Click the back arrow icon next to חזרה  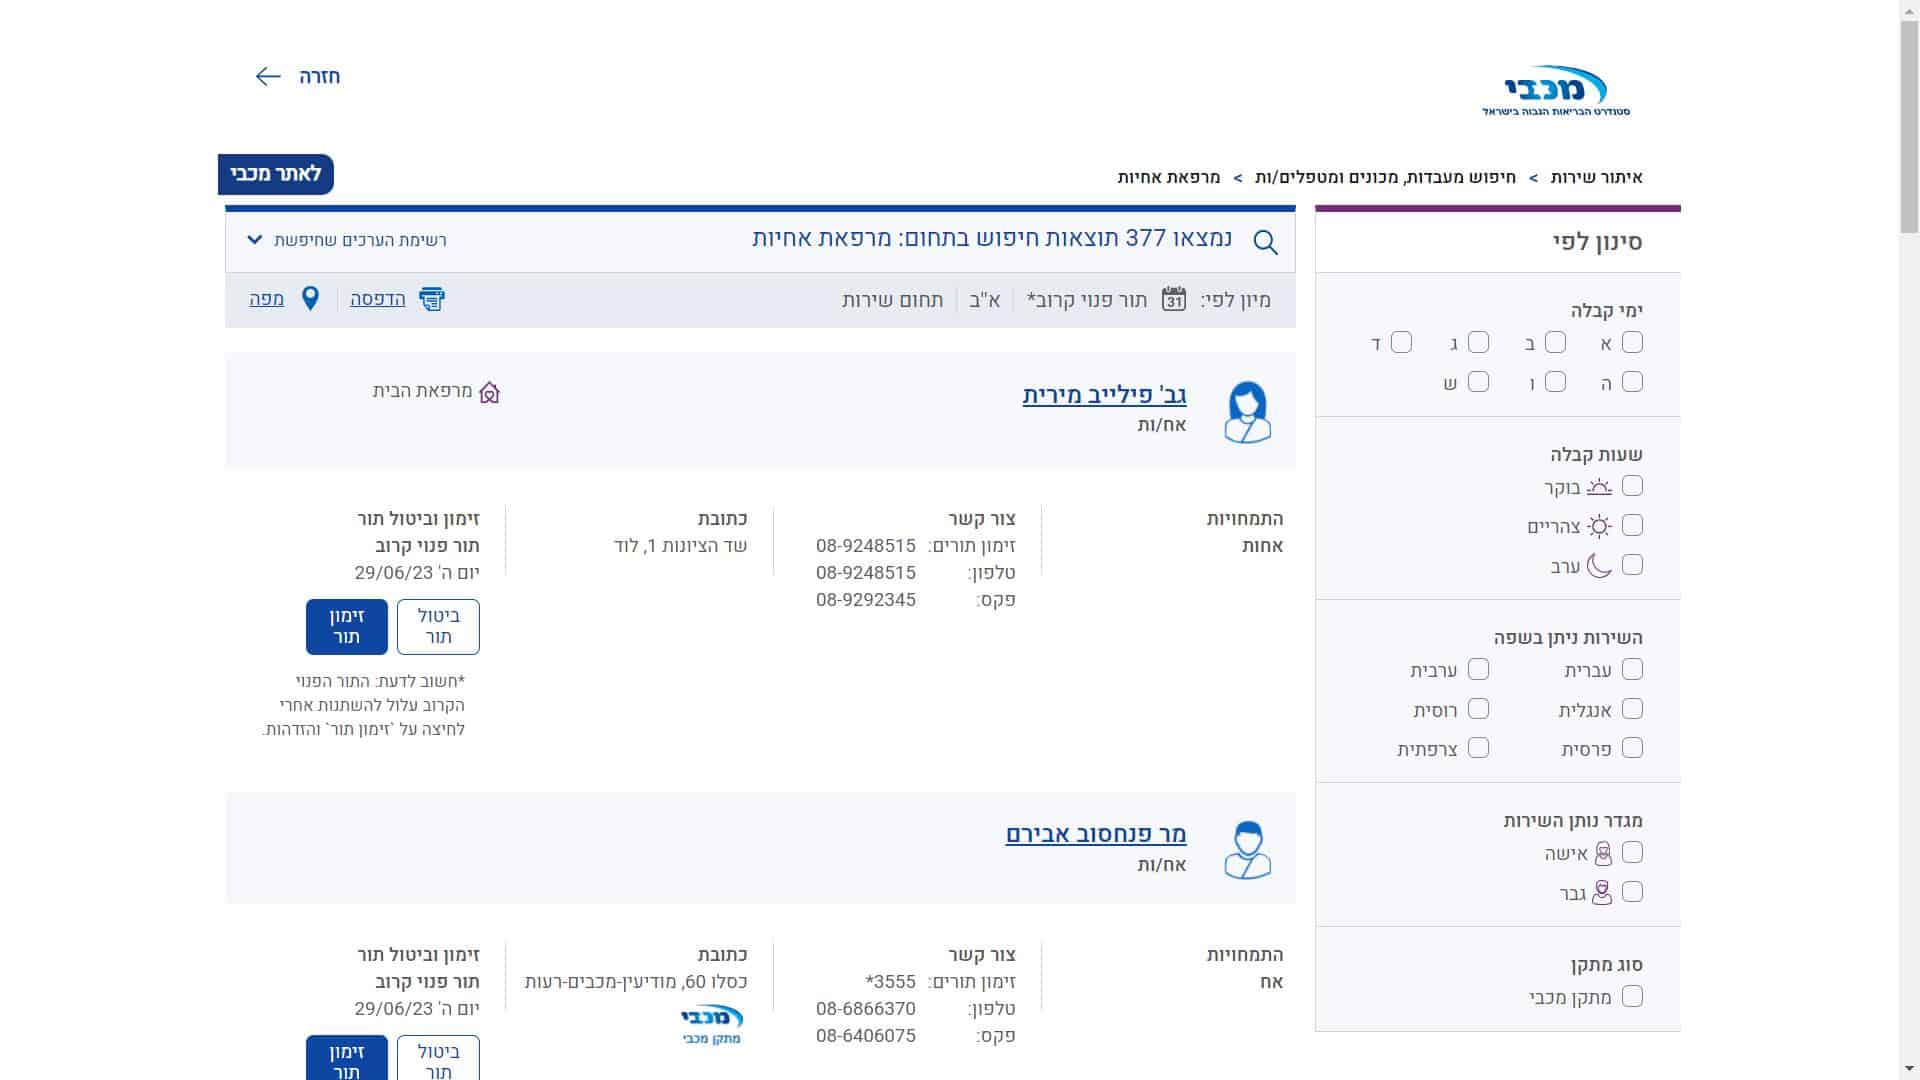tap(268, 77)
